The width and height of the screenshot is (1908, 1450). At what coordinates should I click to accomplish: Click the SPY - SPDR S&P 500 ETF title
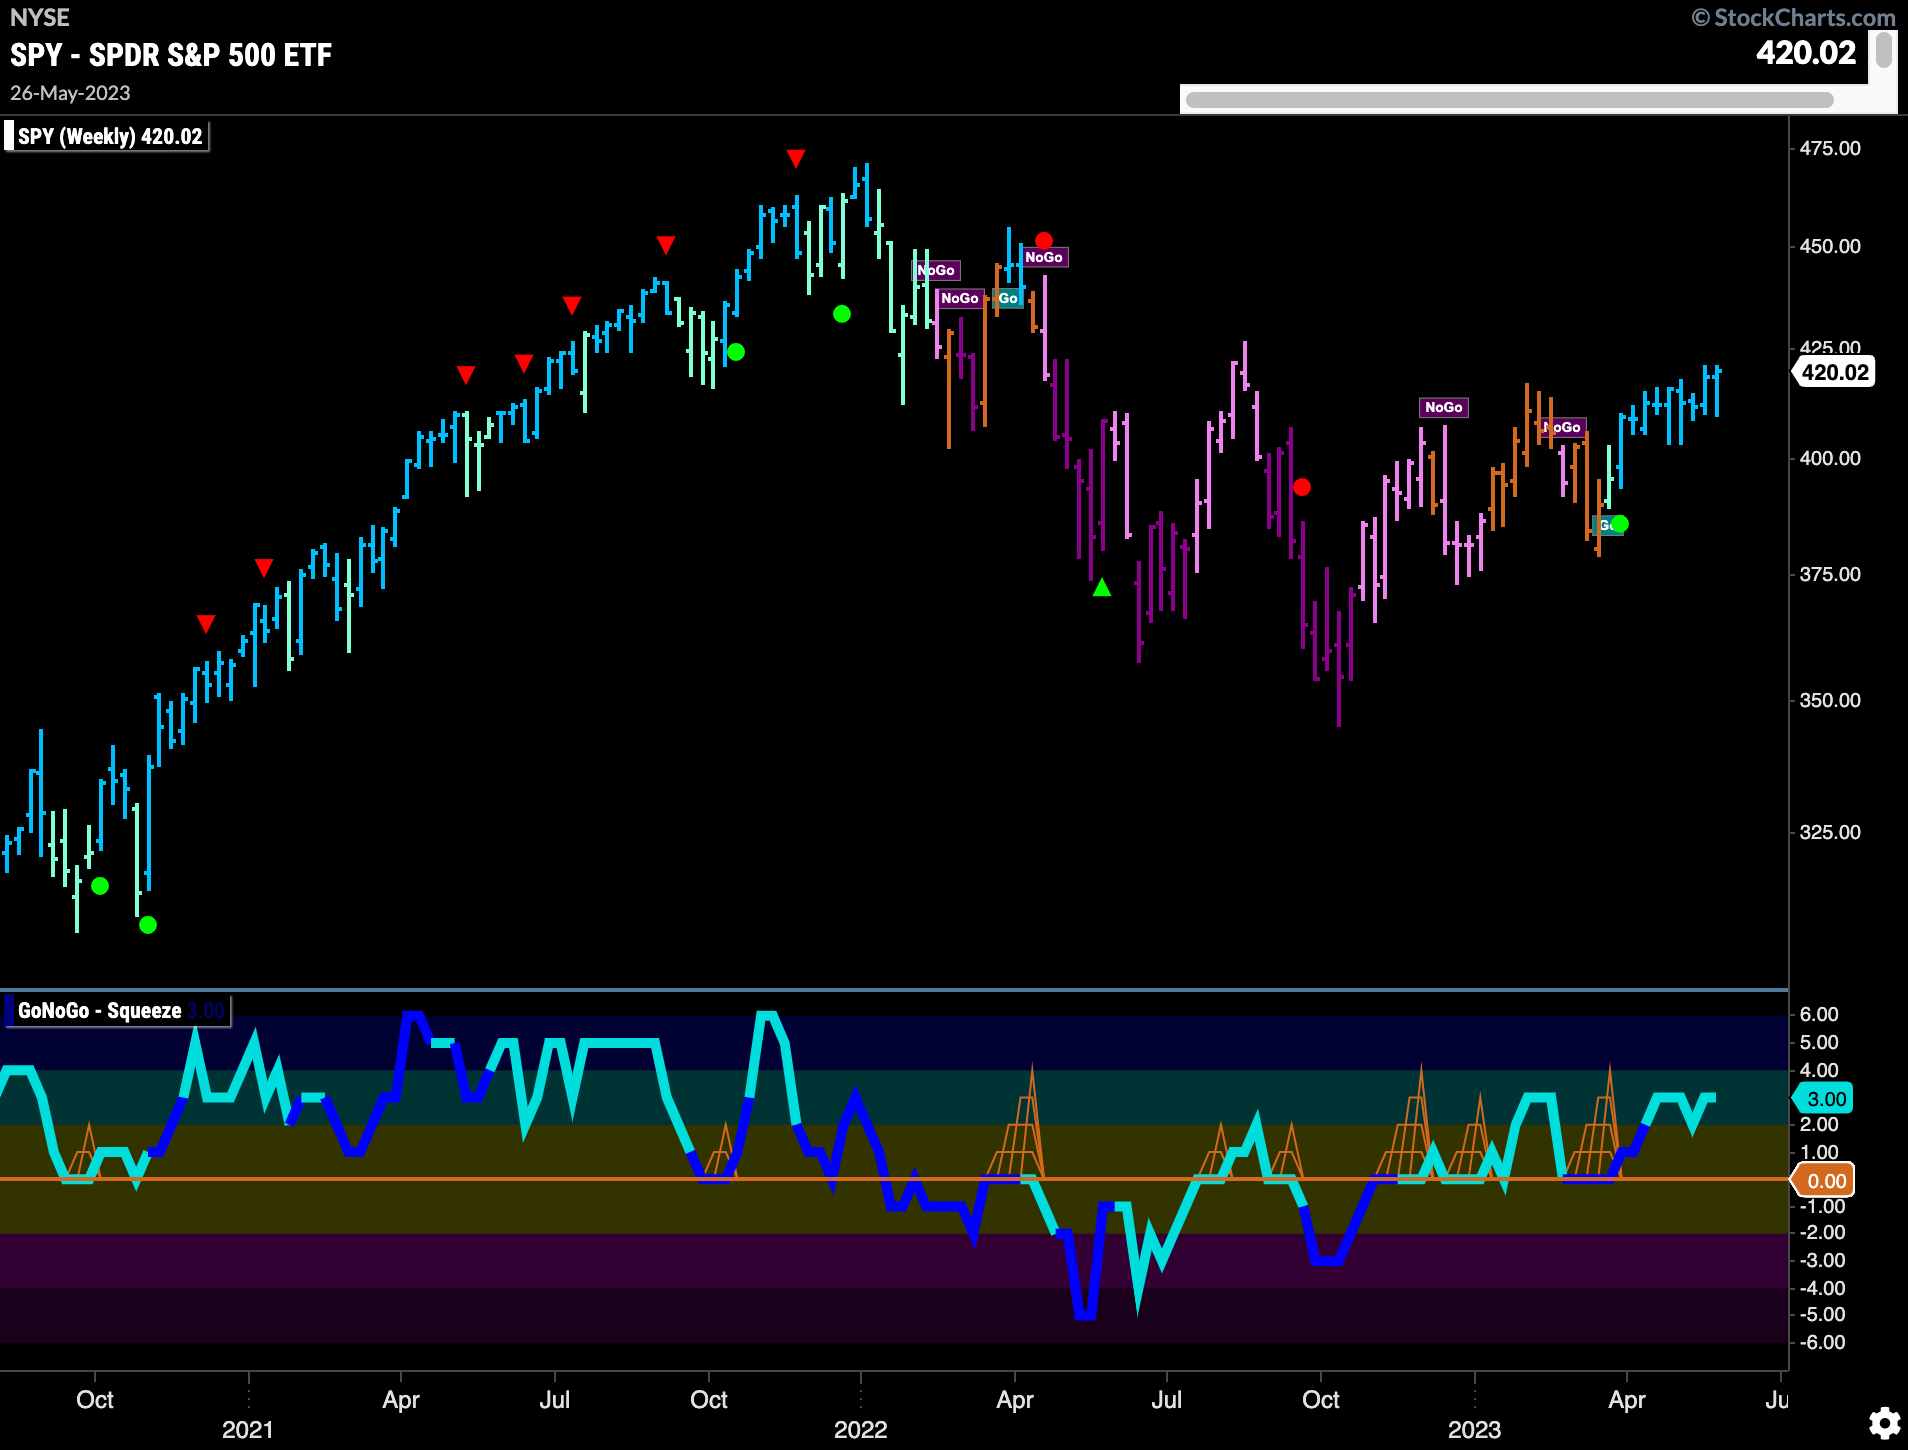[x=171, y=55]
